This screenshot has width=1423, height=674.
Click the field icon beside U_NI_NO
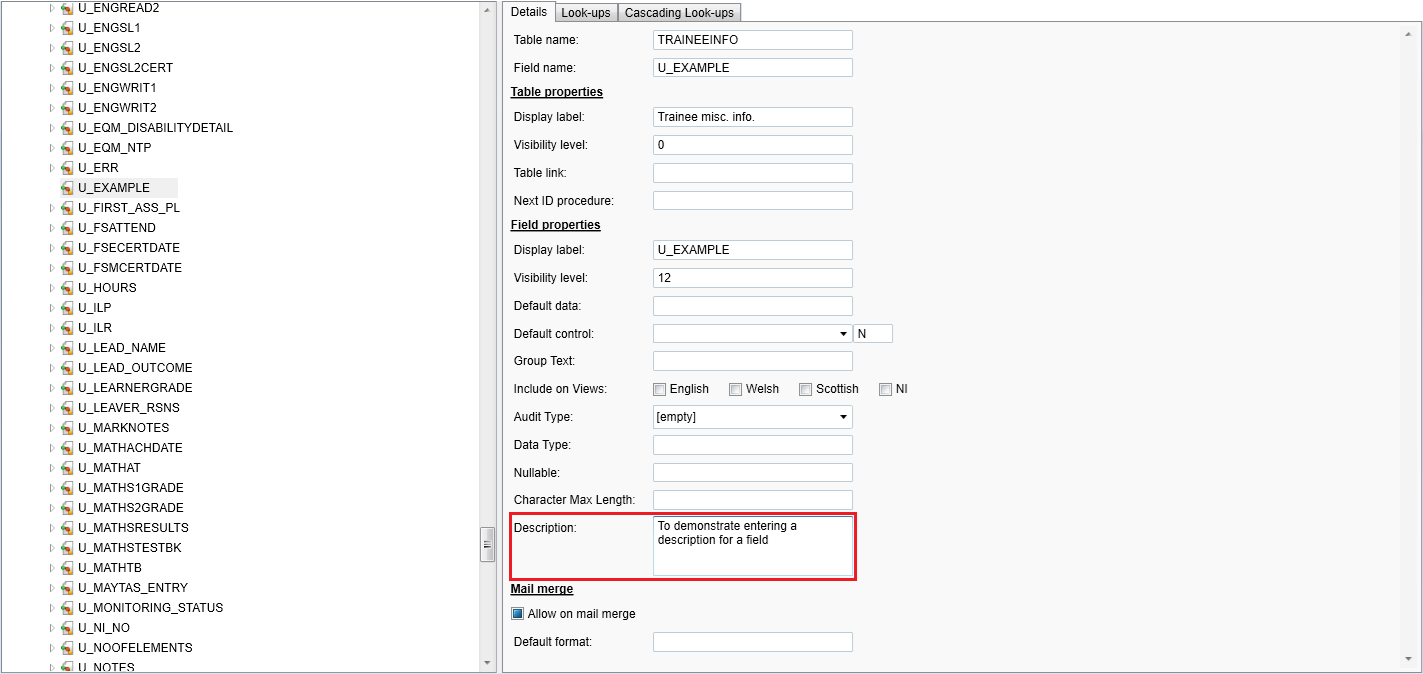point(67,628)
